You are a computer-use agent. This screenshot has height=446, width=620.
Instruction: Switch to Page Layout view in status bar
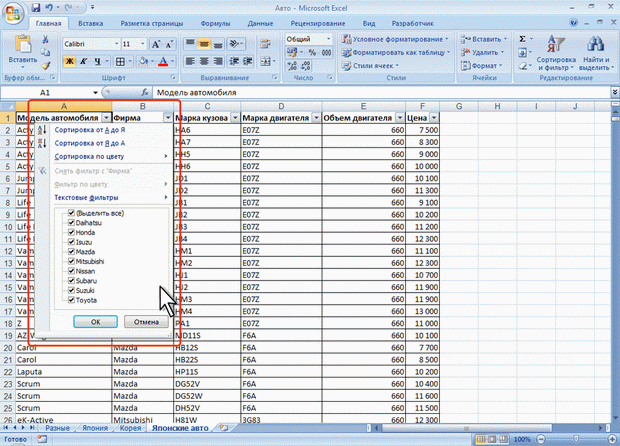pos(492,439)
